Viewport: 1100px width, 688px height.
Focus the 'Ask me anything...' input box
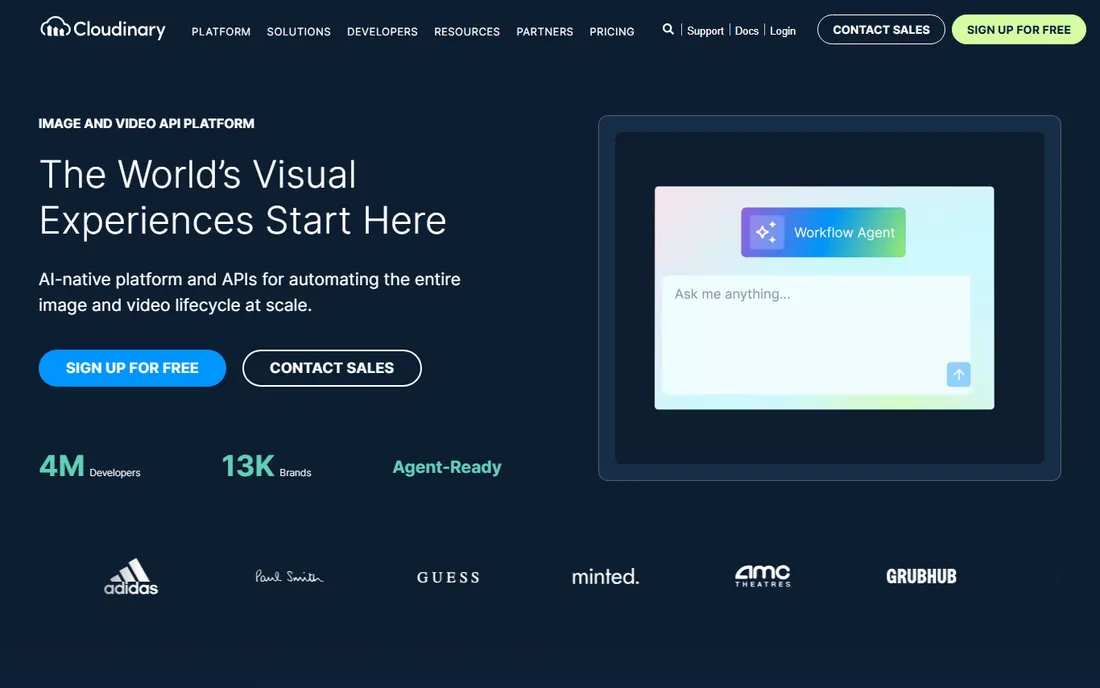click(x=817, y=335)
